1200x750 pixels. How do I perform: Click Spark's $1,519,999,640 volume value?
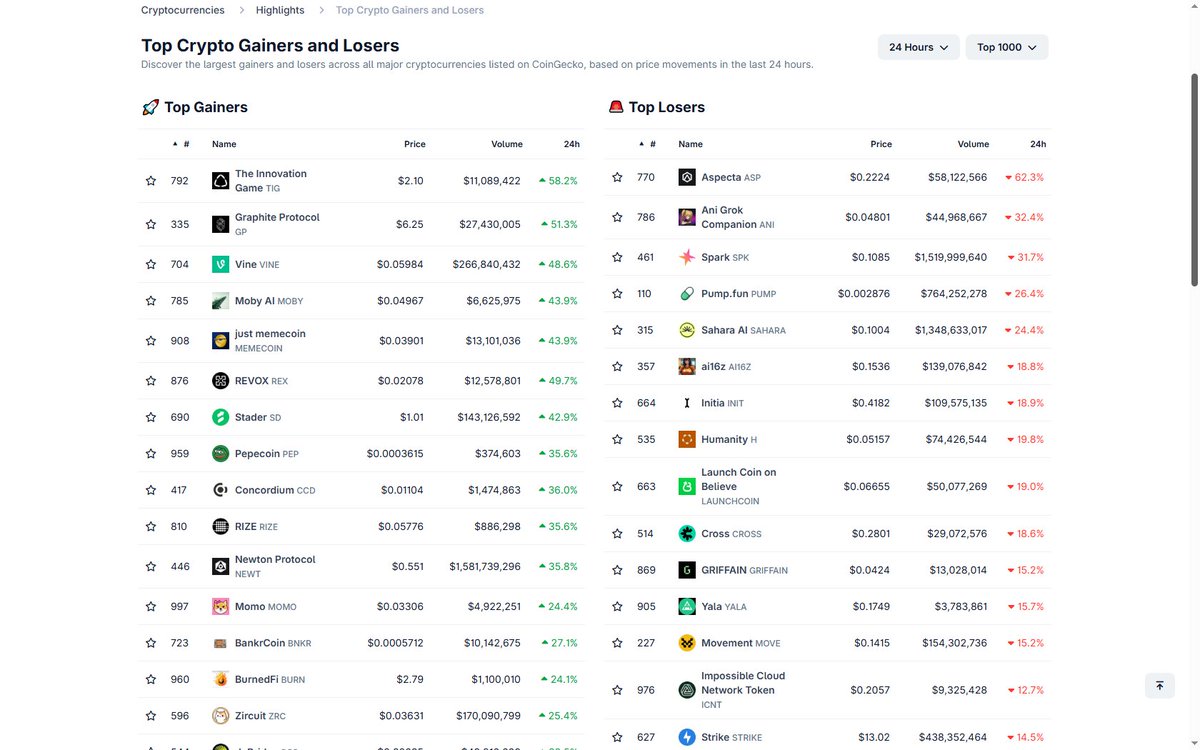(950, 257)
